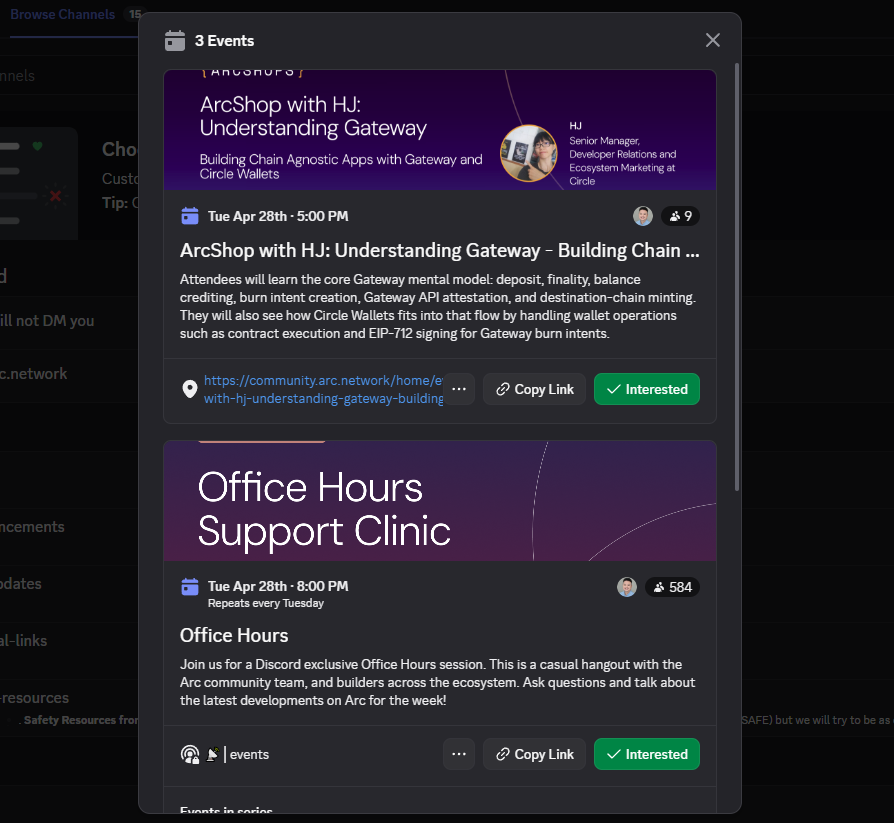Close the 3 Events dialog

713,40
